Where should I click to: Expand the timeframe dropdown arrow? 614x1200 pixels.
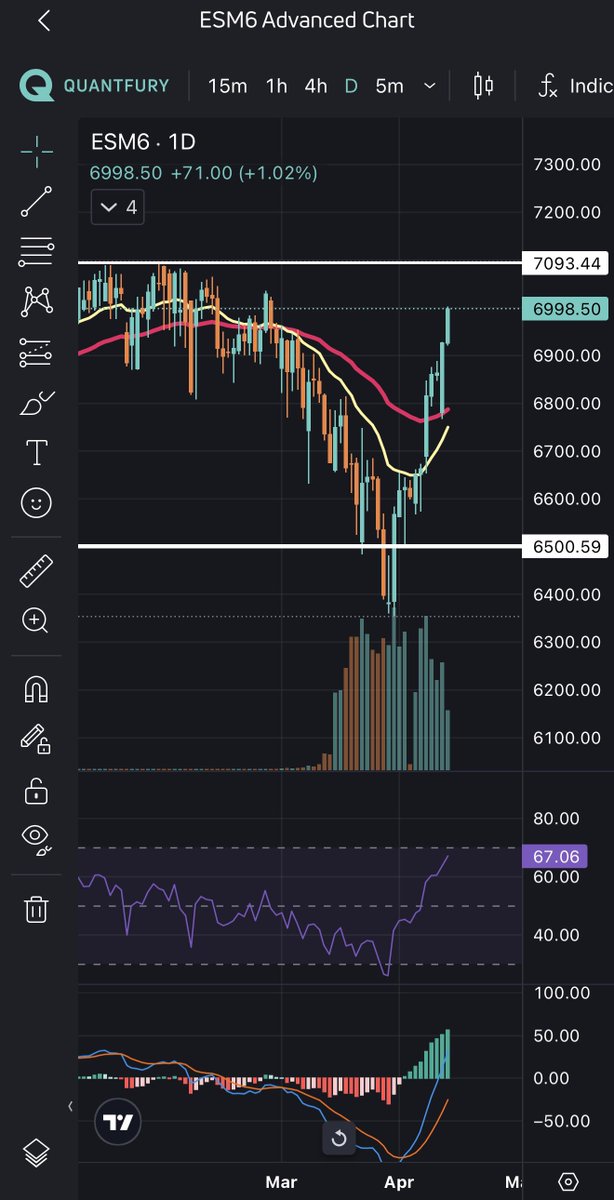(430, 87)
